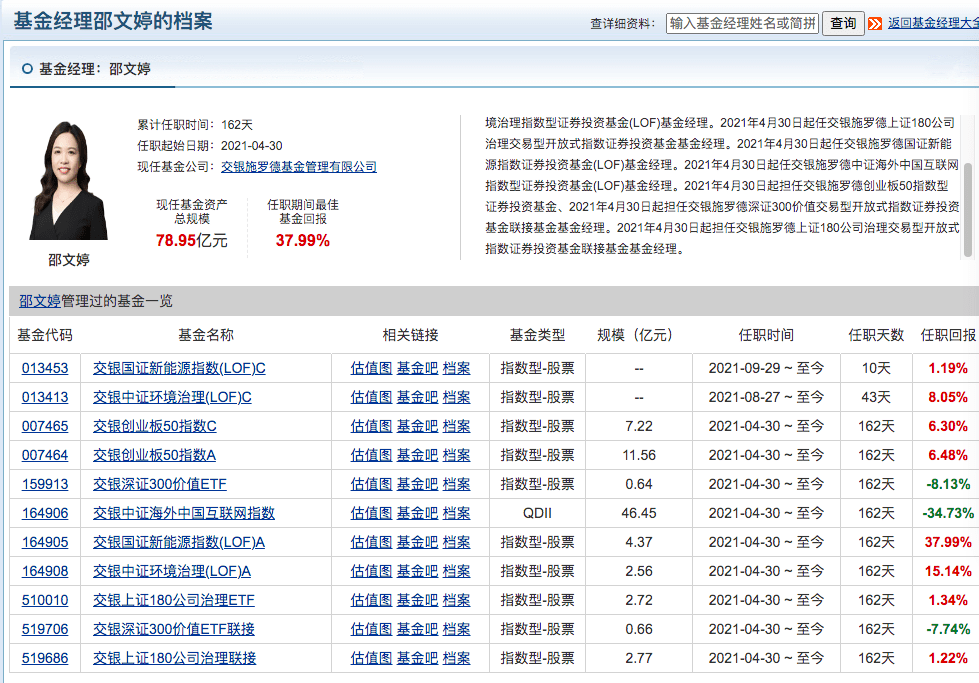
Task: Open the 交银深证300价值ETF fund
Action: 160,484
